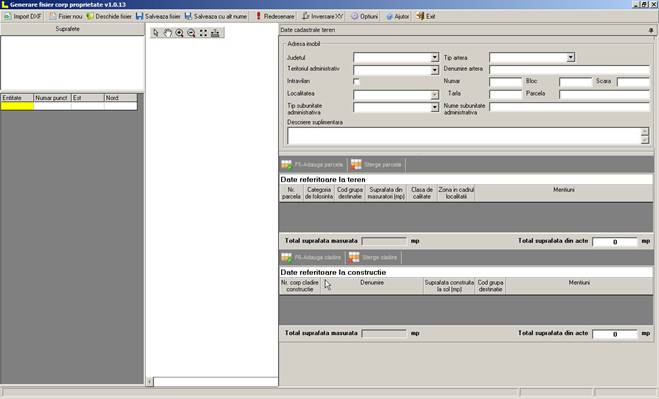Select the arrow pointer tool in canvas toolbar
Viewport: 659px width, 399px height.
[x=156, y=33]
